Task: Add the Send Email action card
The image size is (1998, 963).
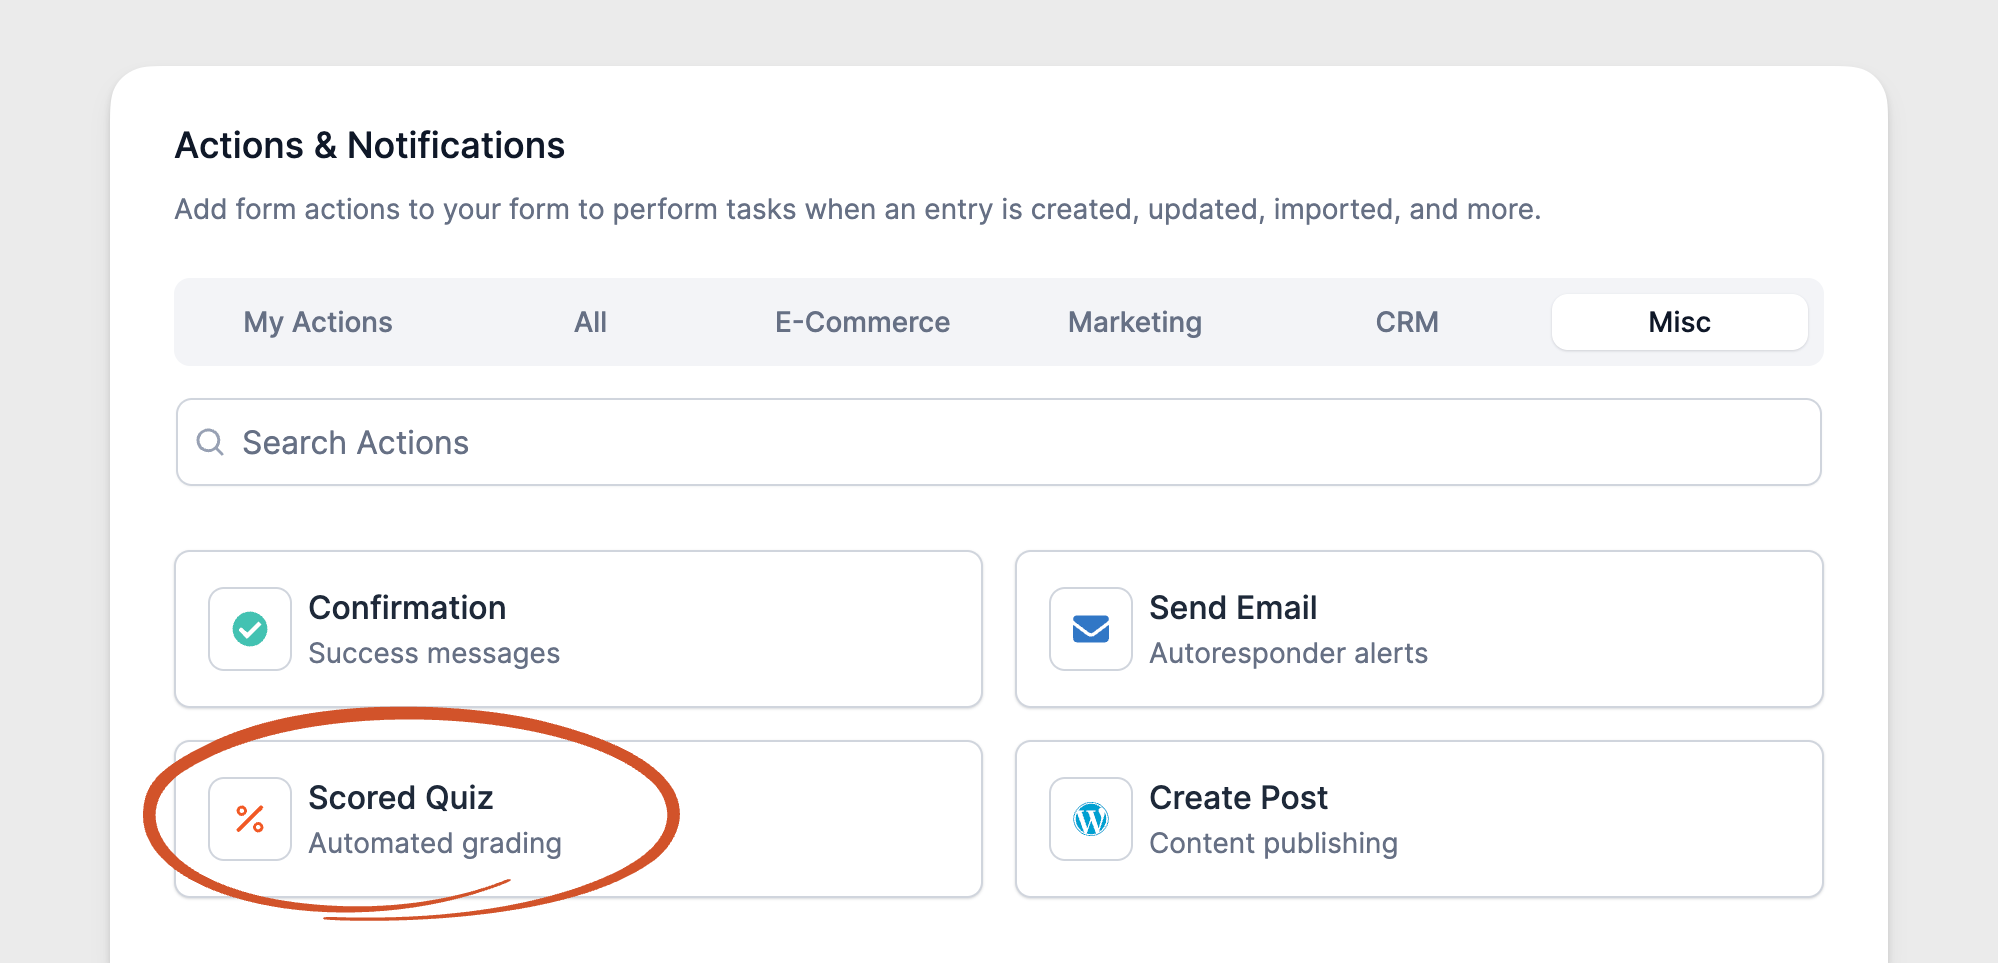Action: pos(1420,629)
